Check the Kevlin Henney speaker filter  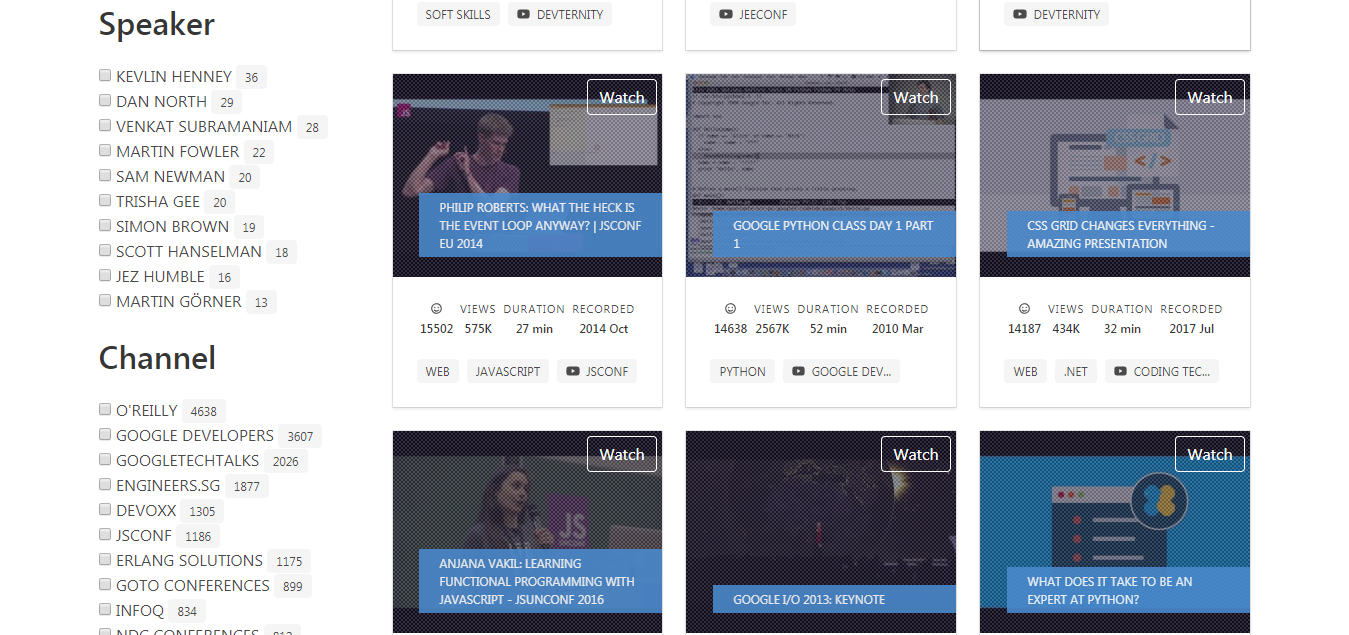point(105,76)
